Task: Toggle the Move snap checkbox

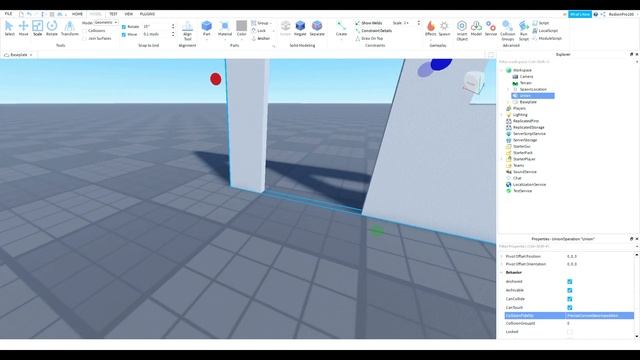Action: click(124, 35)
